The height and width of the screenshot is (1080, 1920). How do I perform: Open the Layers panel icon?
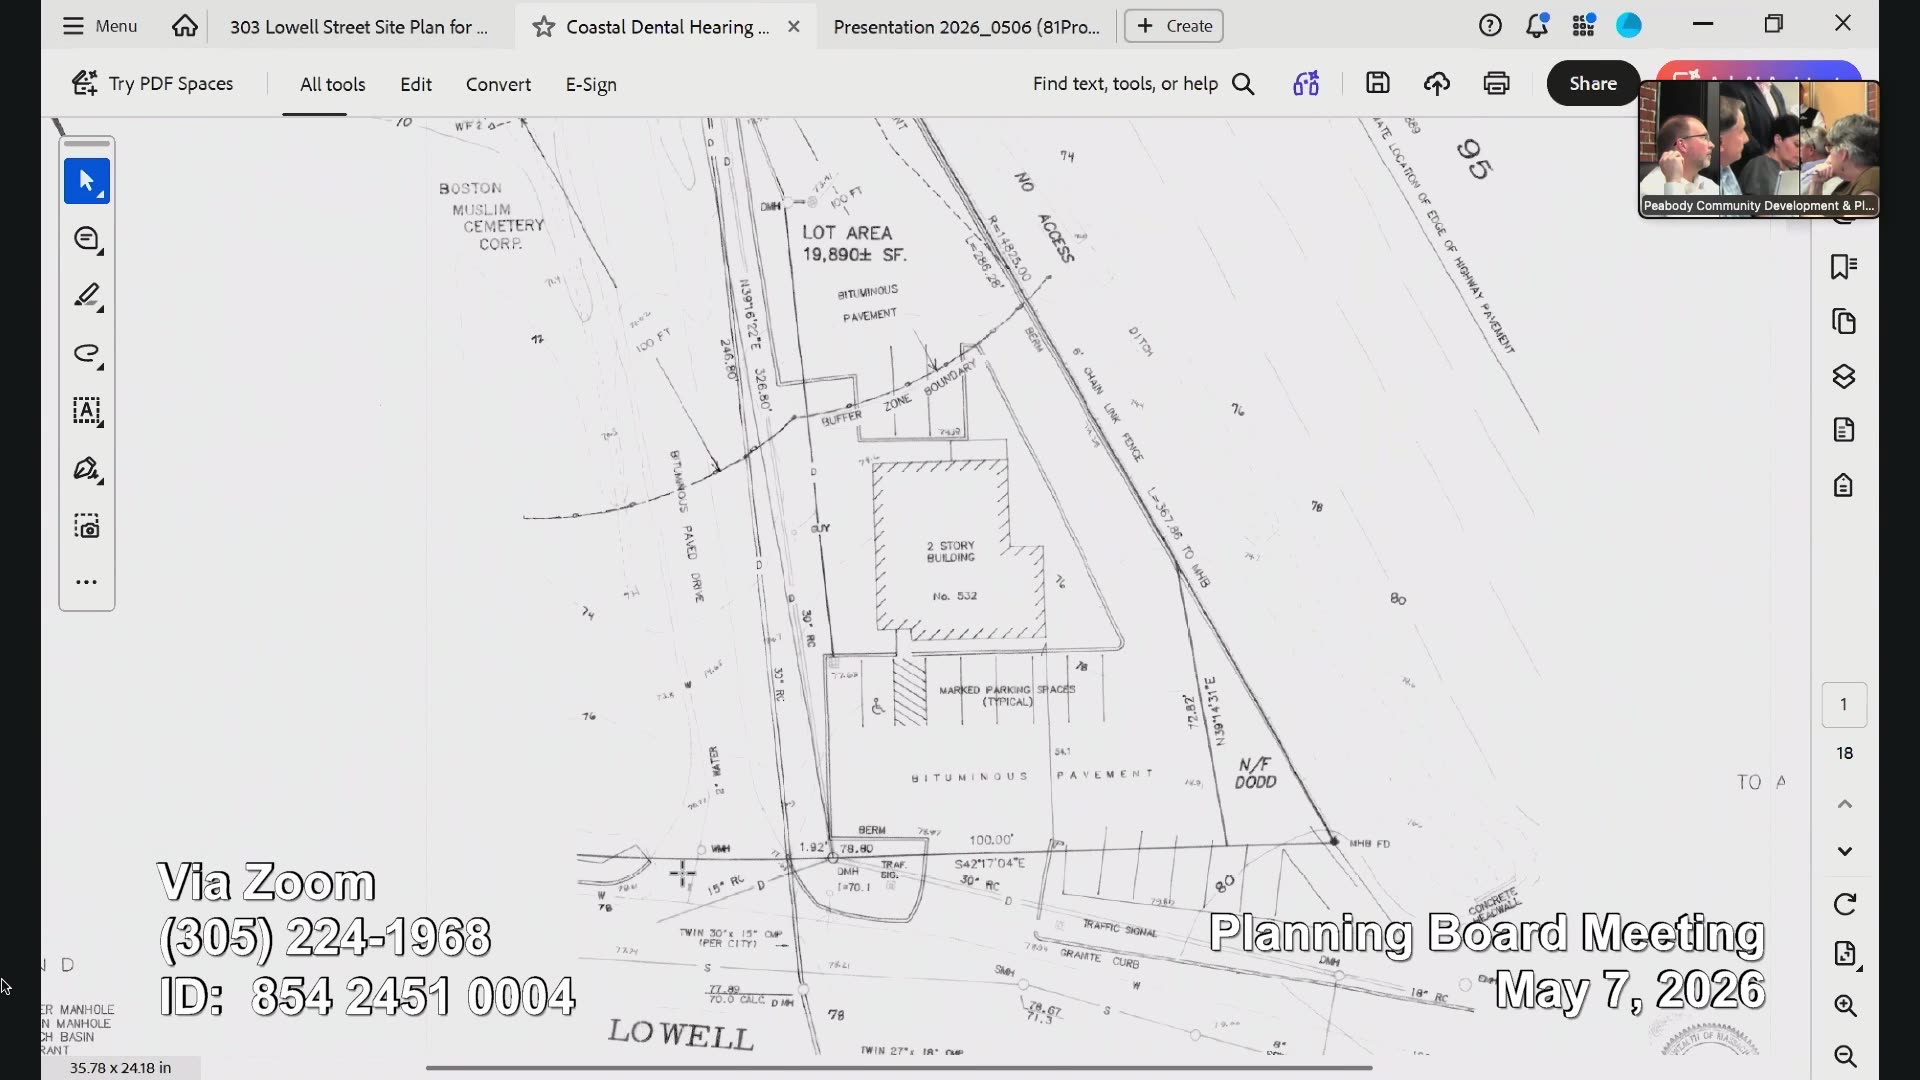coord(1844,376)
